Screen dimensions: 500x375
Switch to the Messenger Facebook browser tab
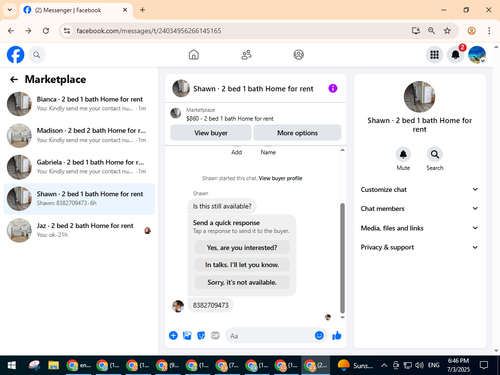pos(76,10)
